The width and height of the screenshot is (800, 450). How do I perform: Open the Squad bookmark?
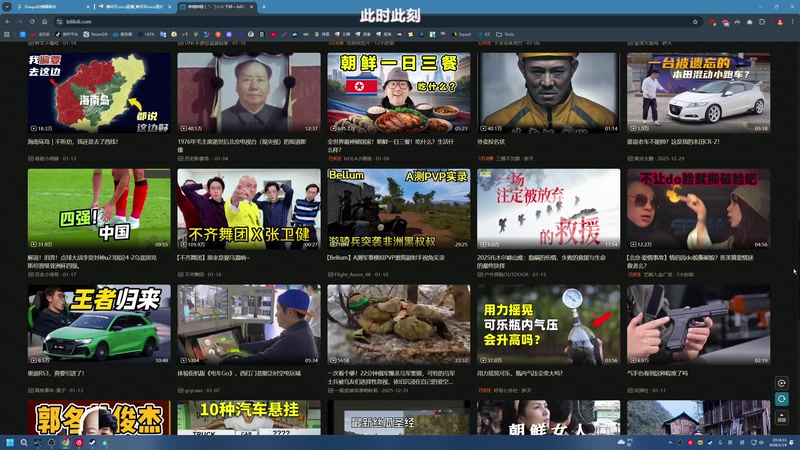coord(461,34)
